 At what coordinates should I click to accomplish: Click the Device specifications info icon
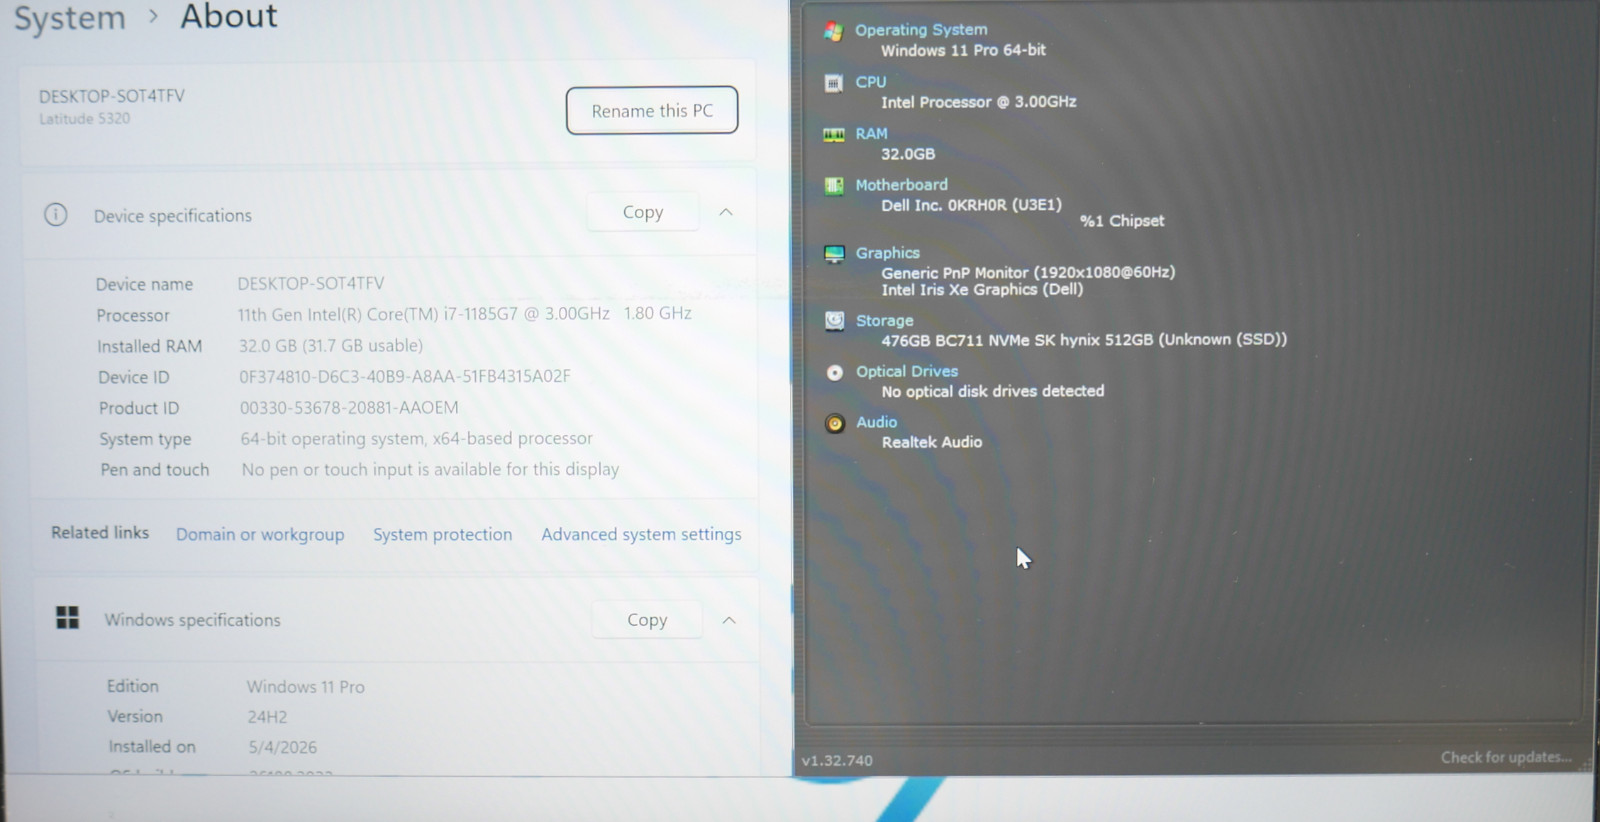tap(56, 215)
